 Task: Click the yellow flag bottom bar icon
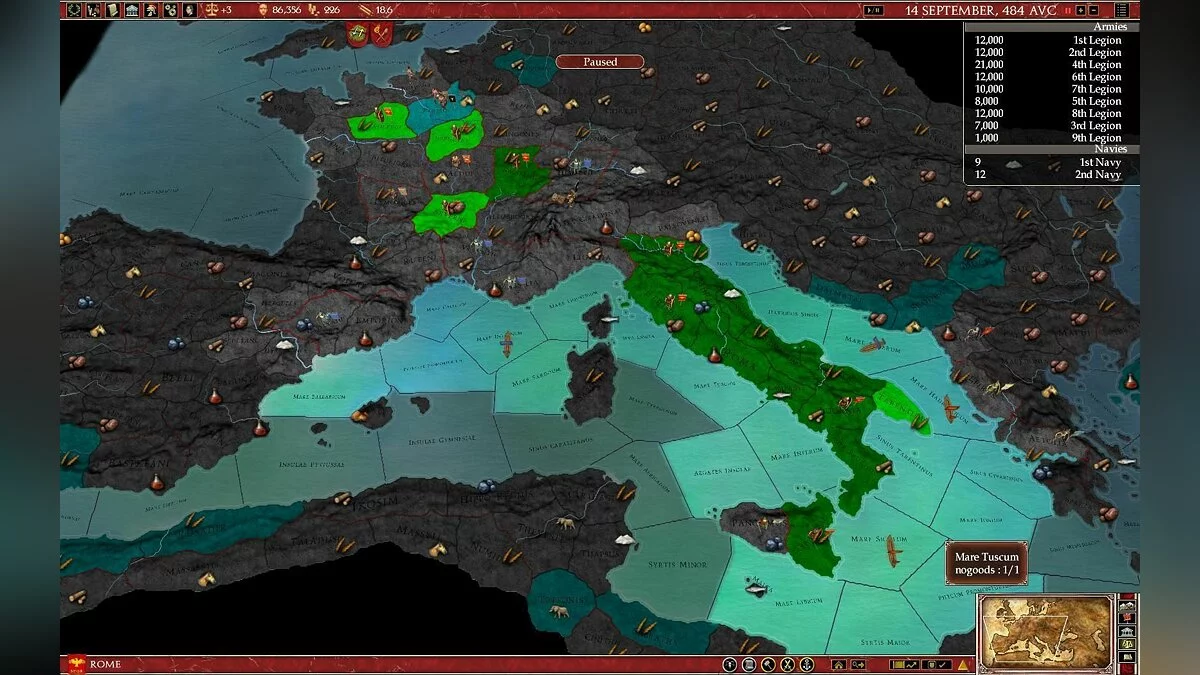coord(898,665)
